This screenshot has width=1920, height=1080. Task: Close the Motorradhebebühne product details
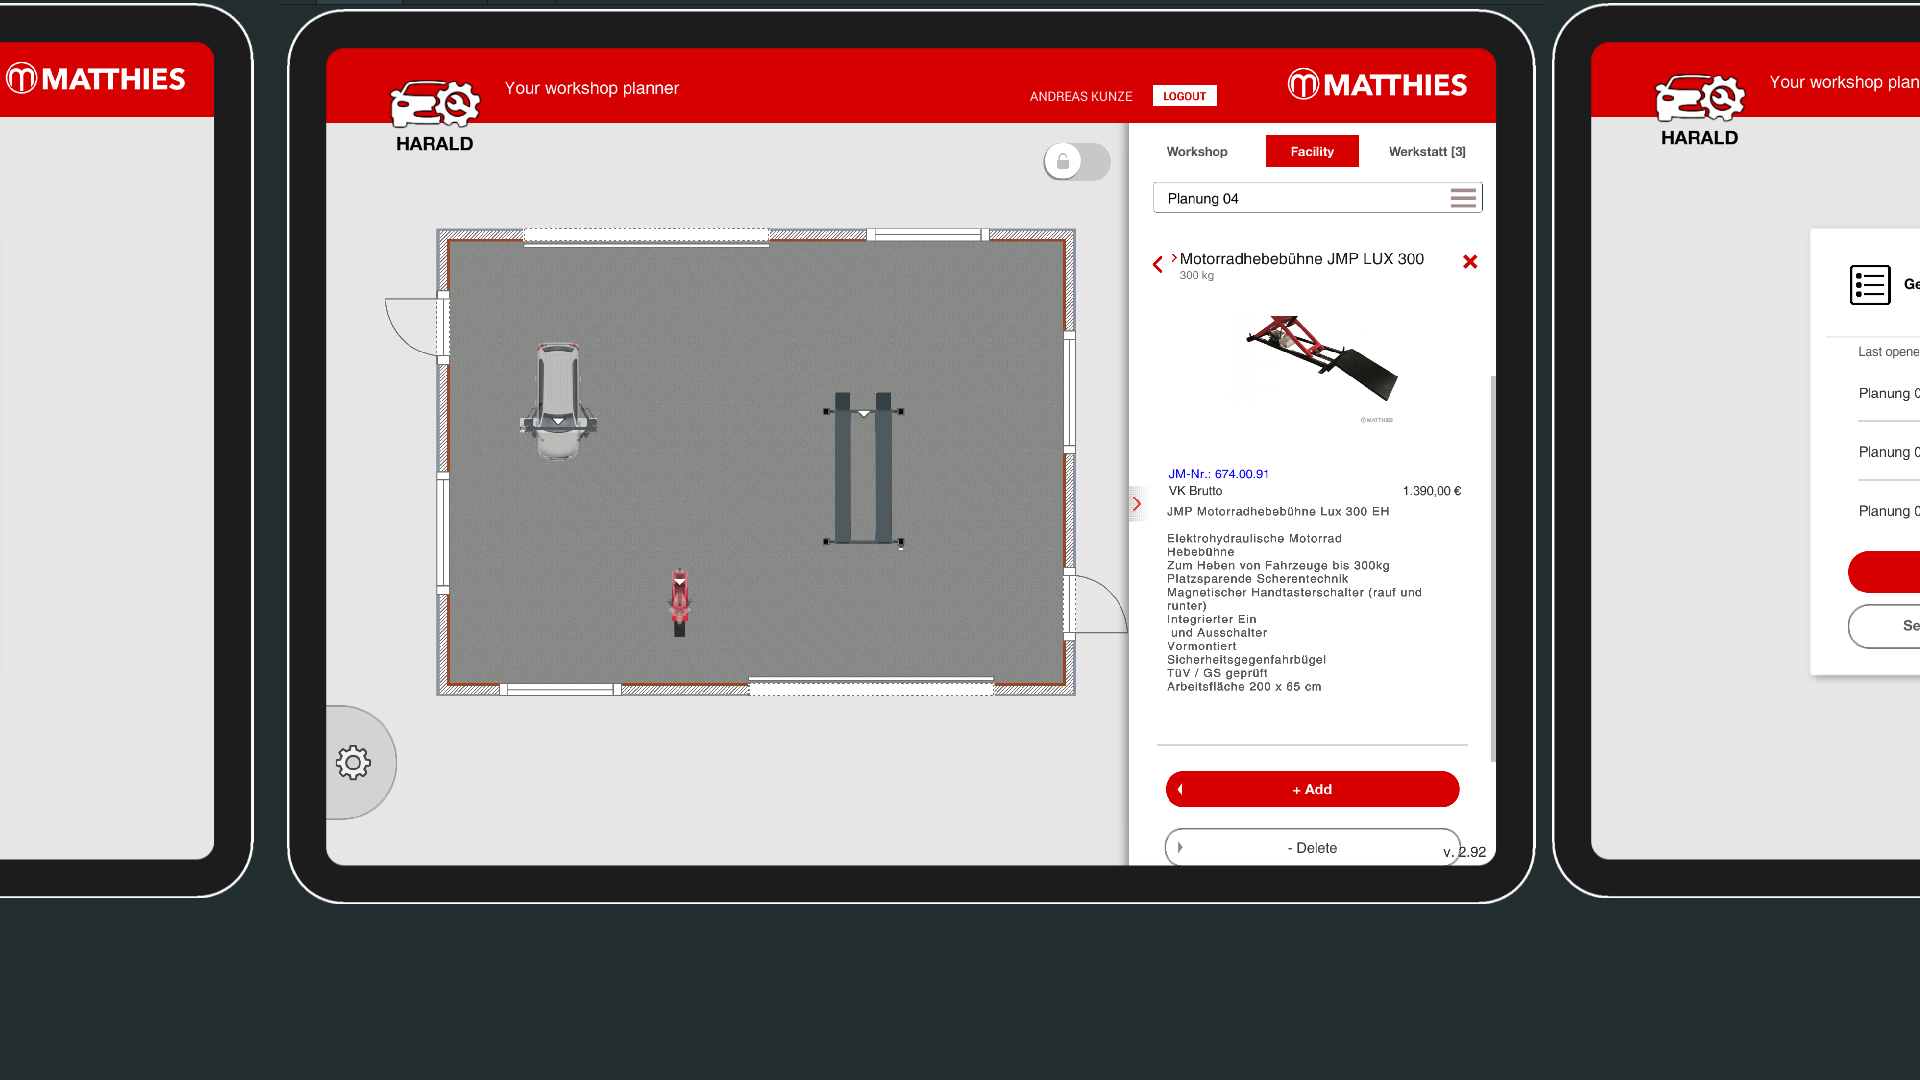1470,262
